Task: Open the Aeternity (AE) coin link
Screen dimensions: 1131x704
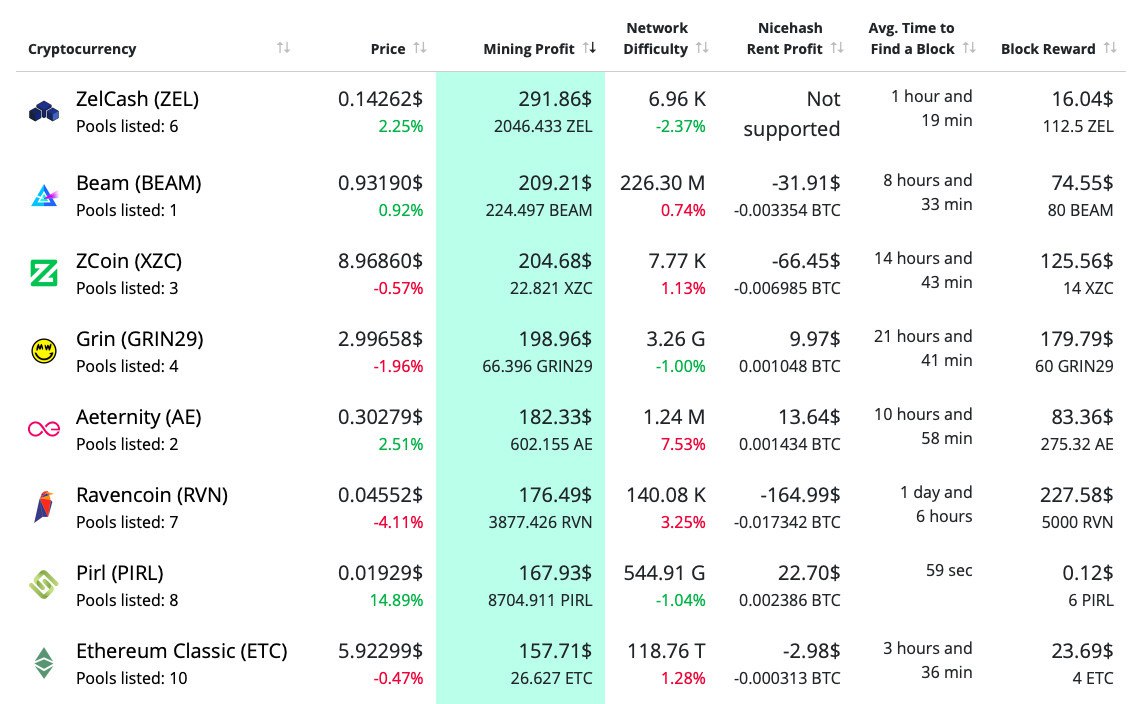Action: point(138,417)
